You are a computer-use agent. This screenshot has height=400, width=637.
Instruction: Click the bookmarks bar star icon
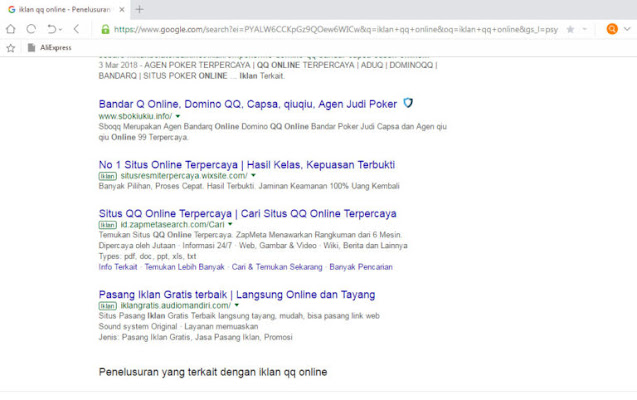tap(11, 48)
